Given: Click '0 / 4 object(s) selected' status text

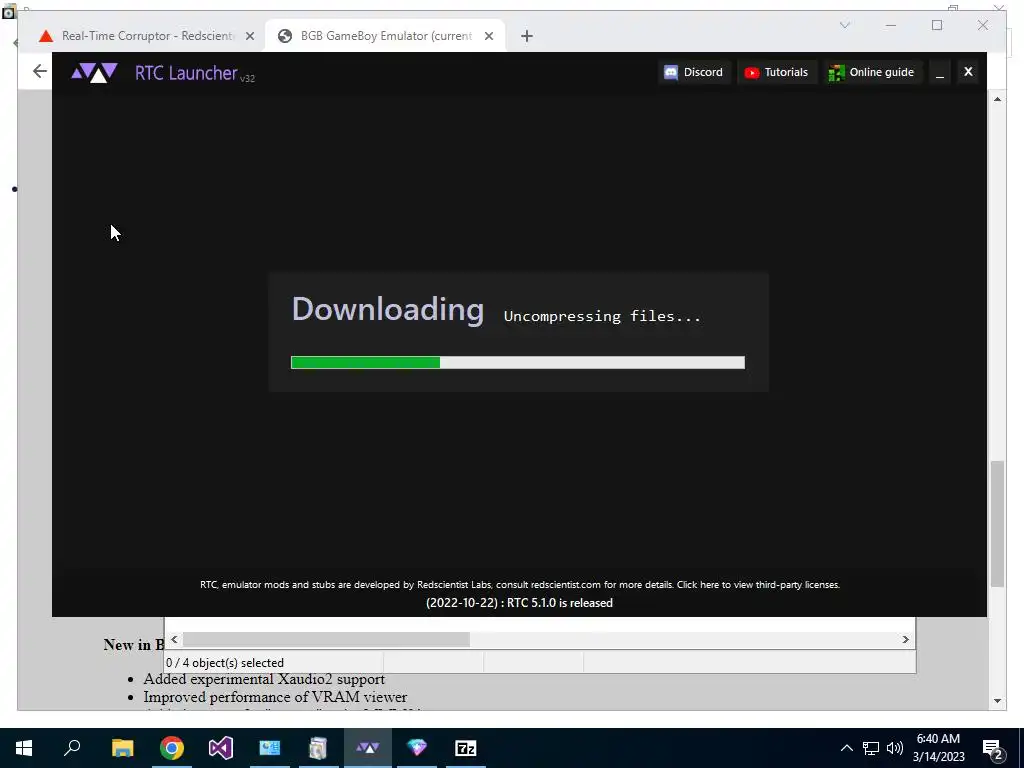Looking at the screenshot, I should (x=225, y=663).
